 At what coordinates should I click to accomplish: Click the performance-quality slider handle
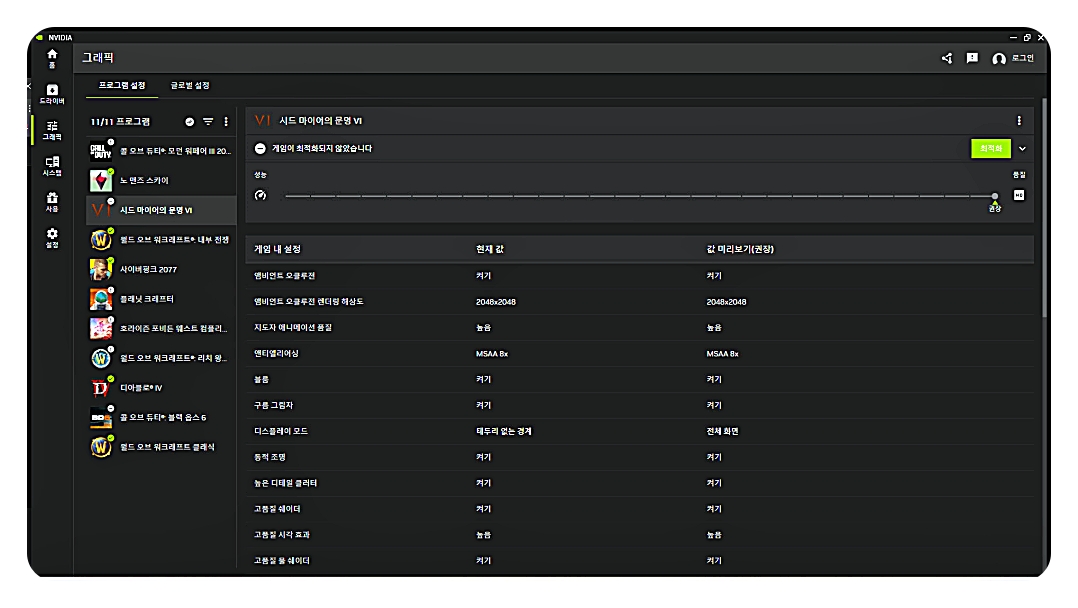995,196
